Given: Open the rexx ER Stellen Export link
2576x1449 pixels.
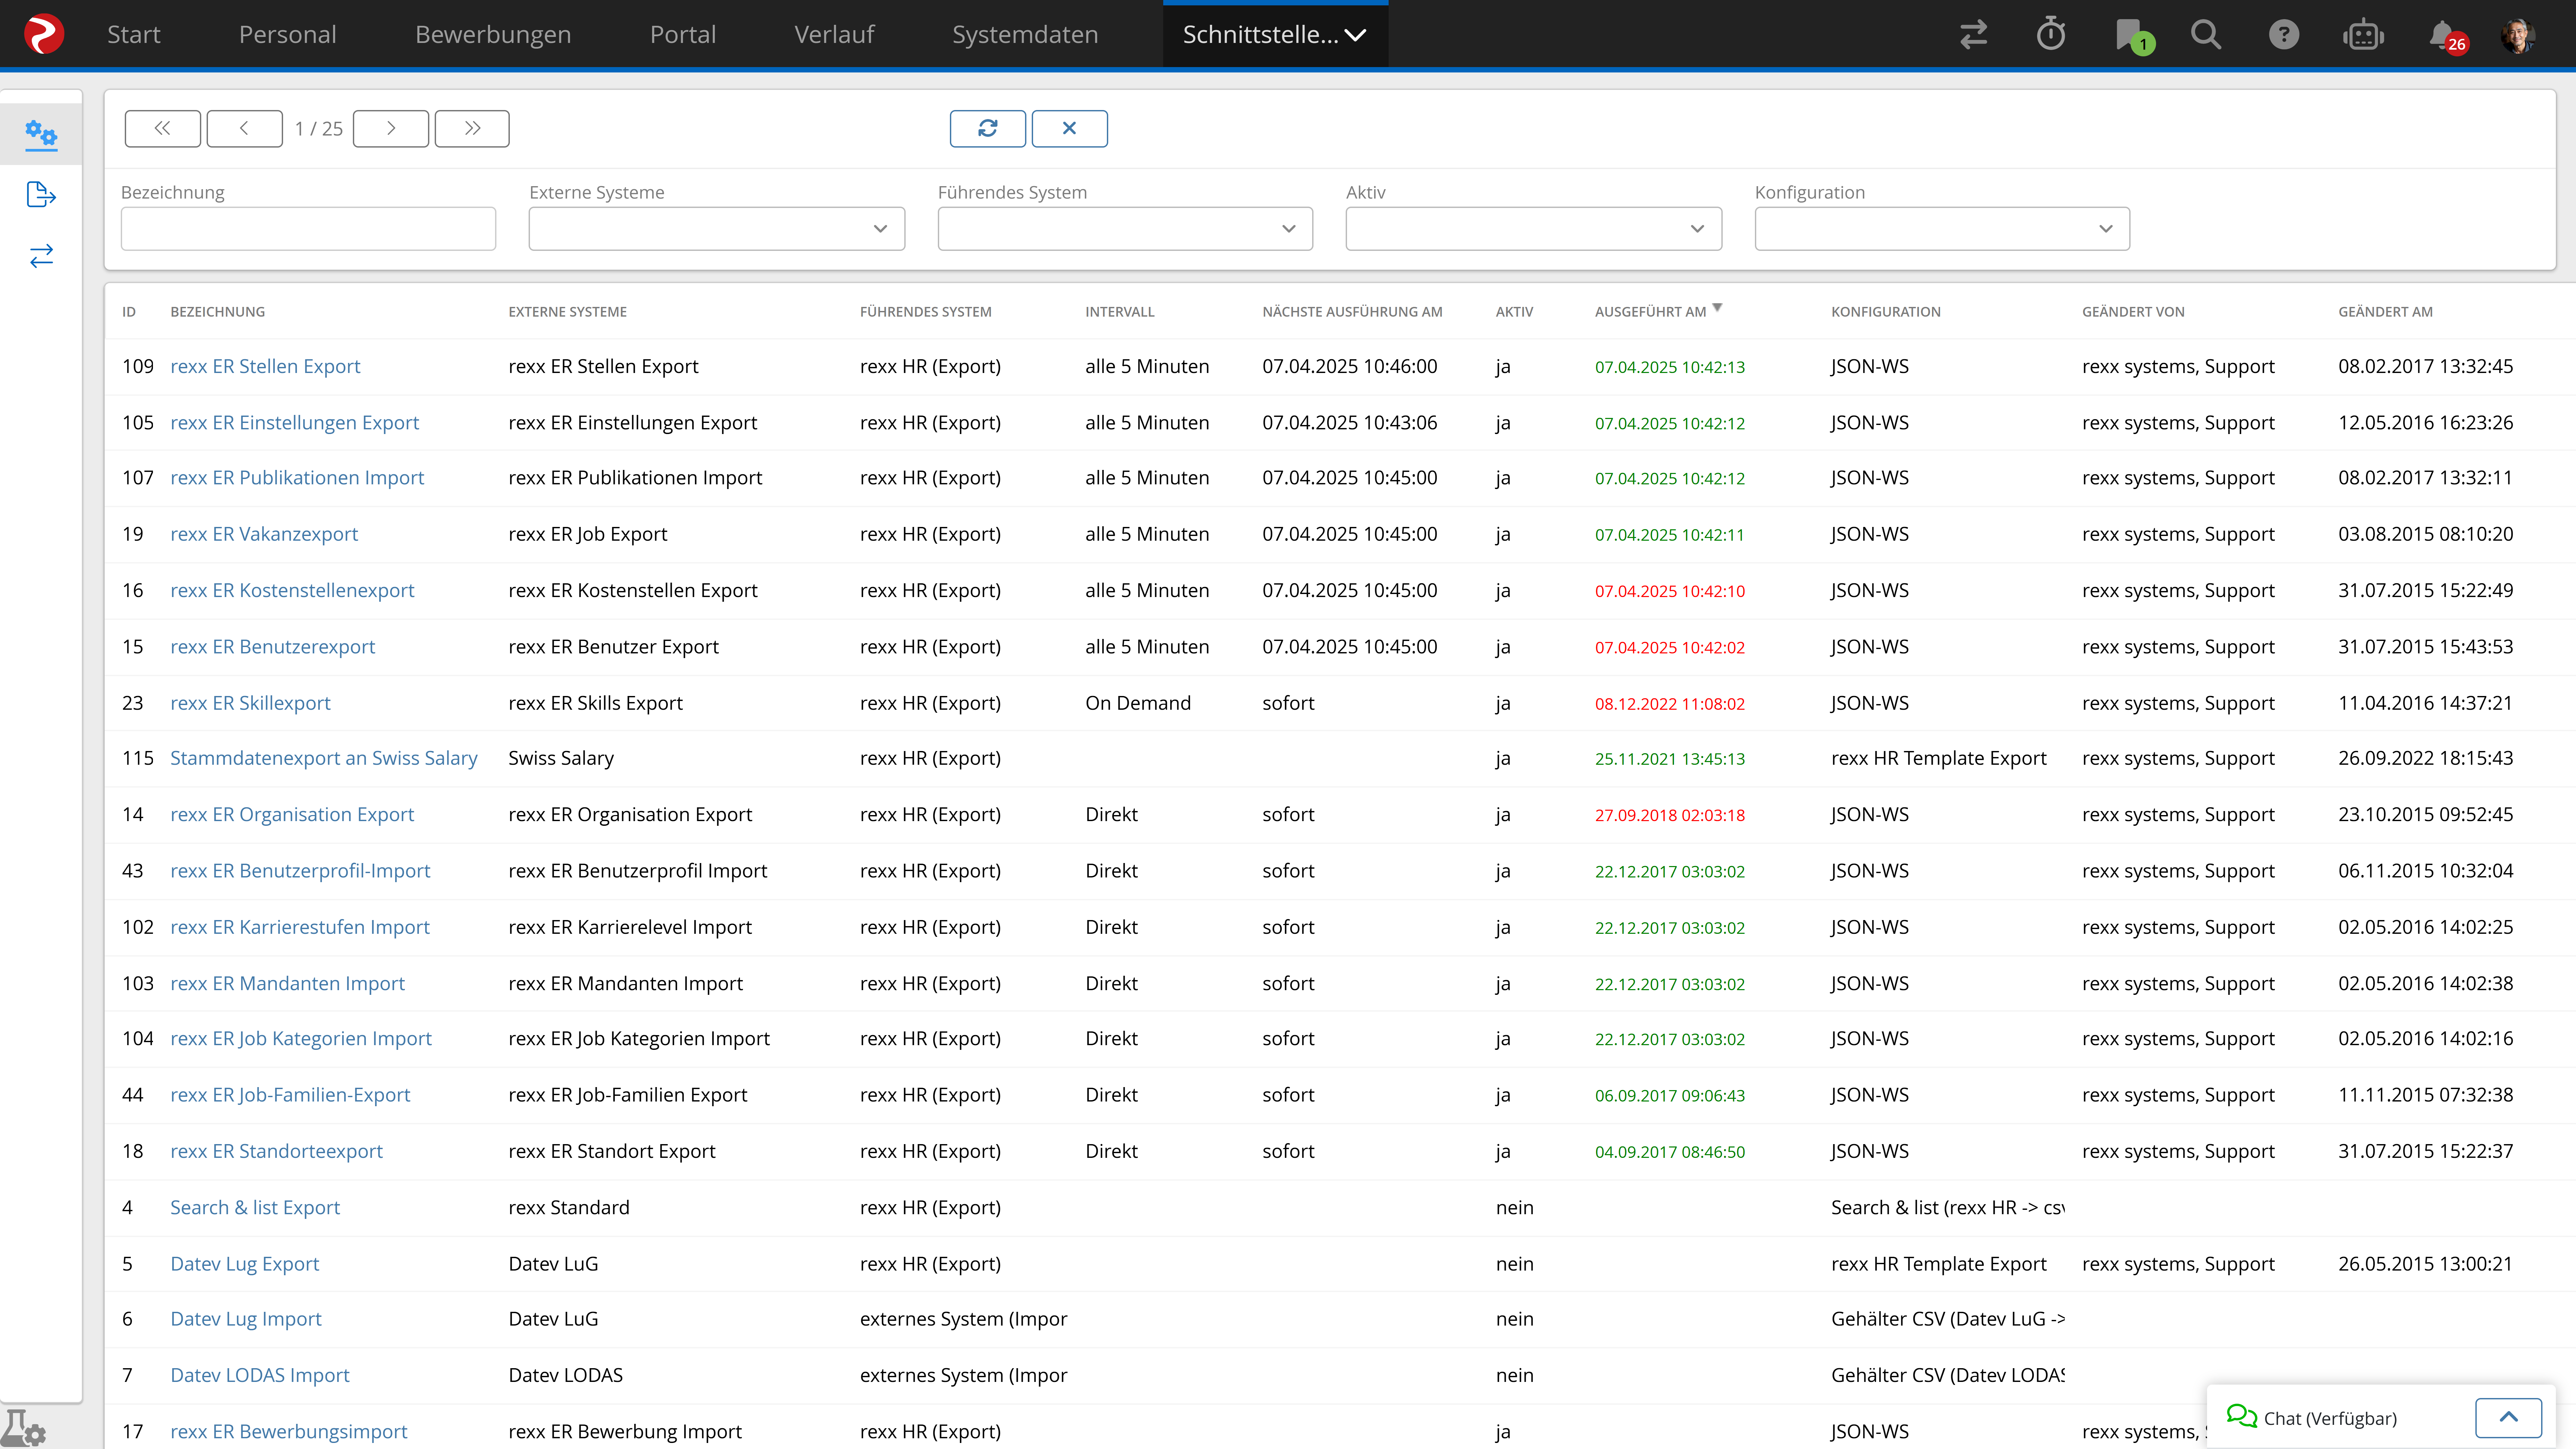Looking at the screenshot, I should coord(265,366).
